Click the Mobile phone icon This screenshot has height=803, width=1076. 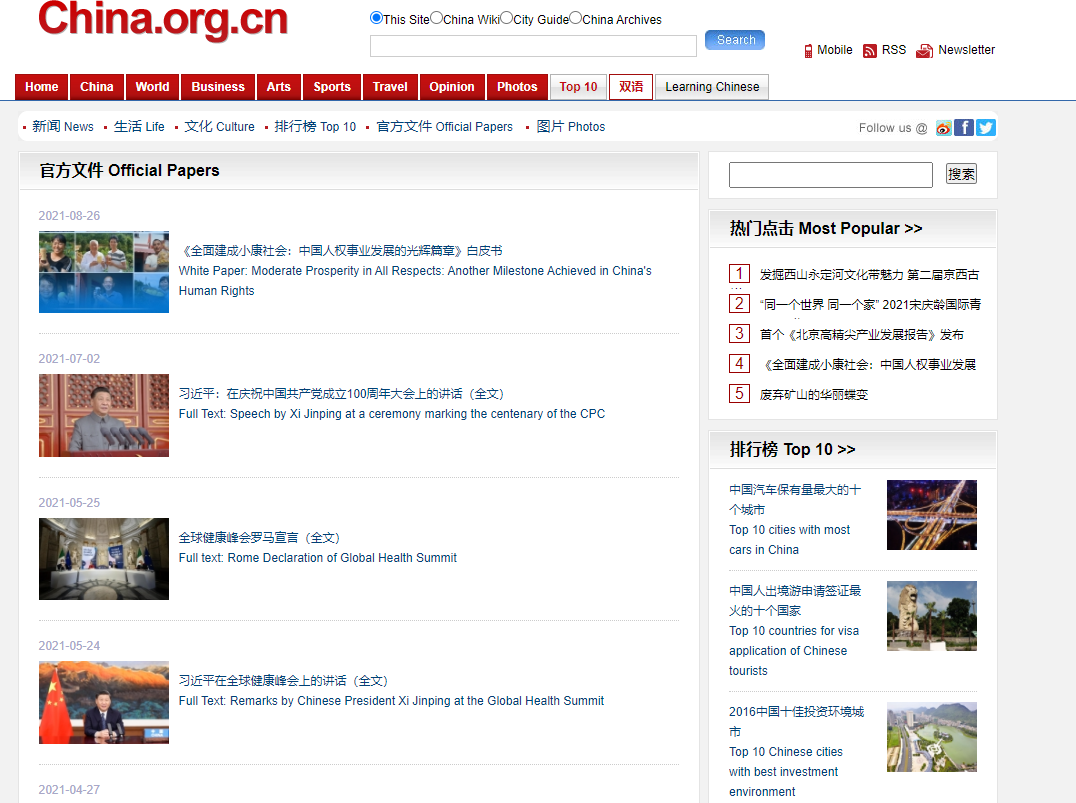(808, 51)
